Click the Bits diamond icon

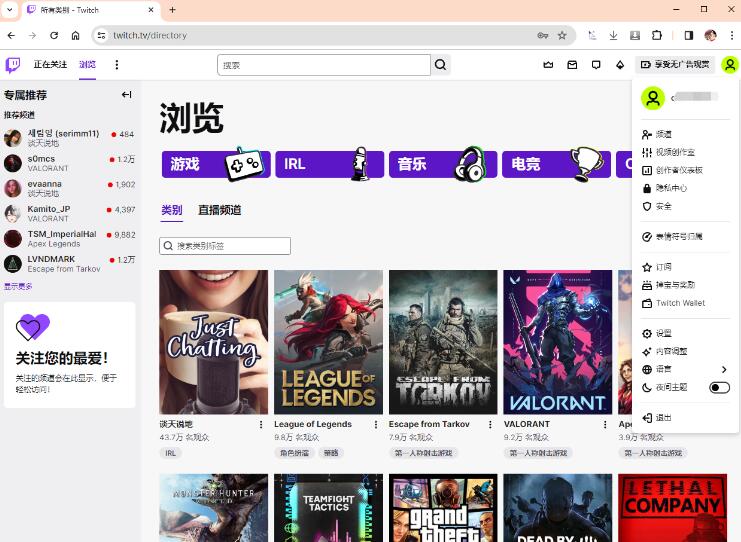tap(620, 65)
